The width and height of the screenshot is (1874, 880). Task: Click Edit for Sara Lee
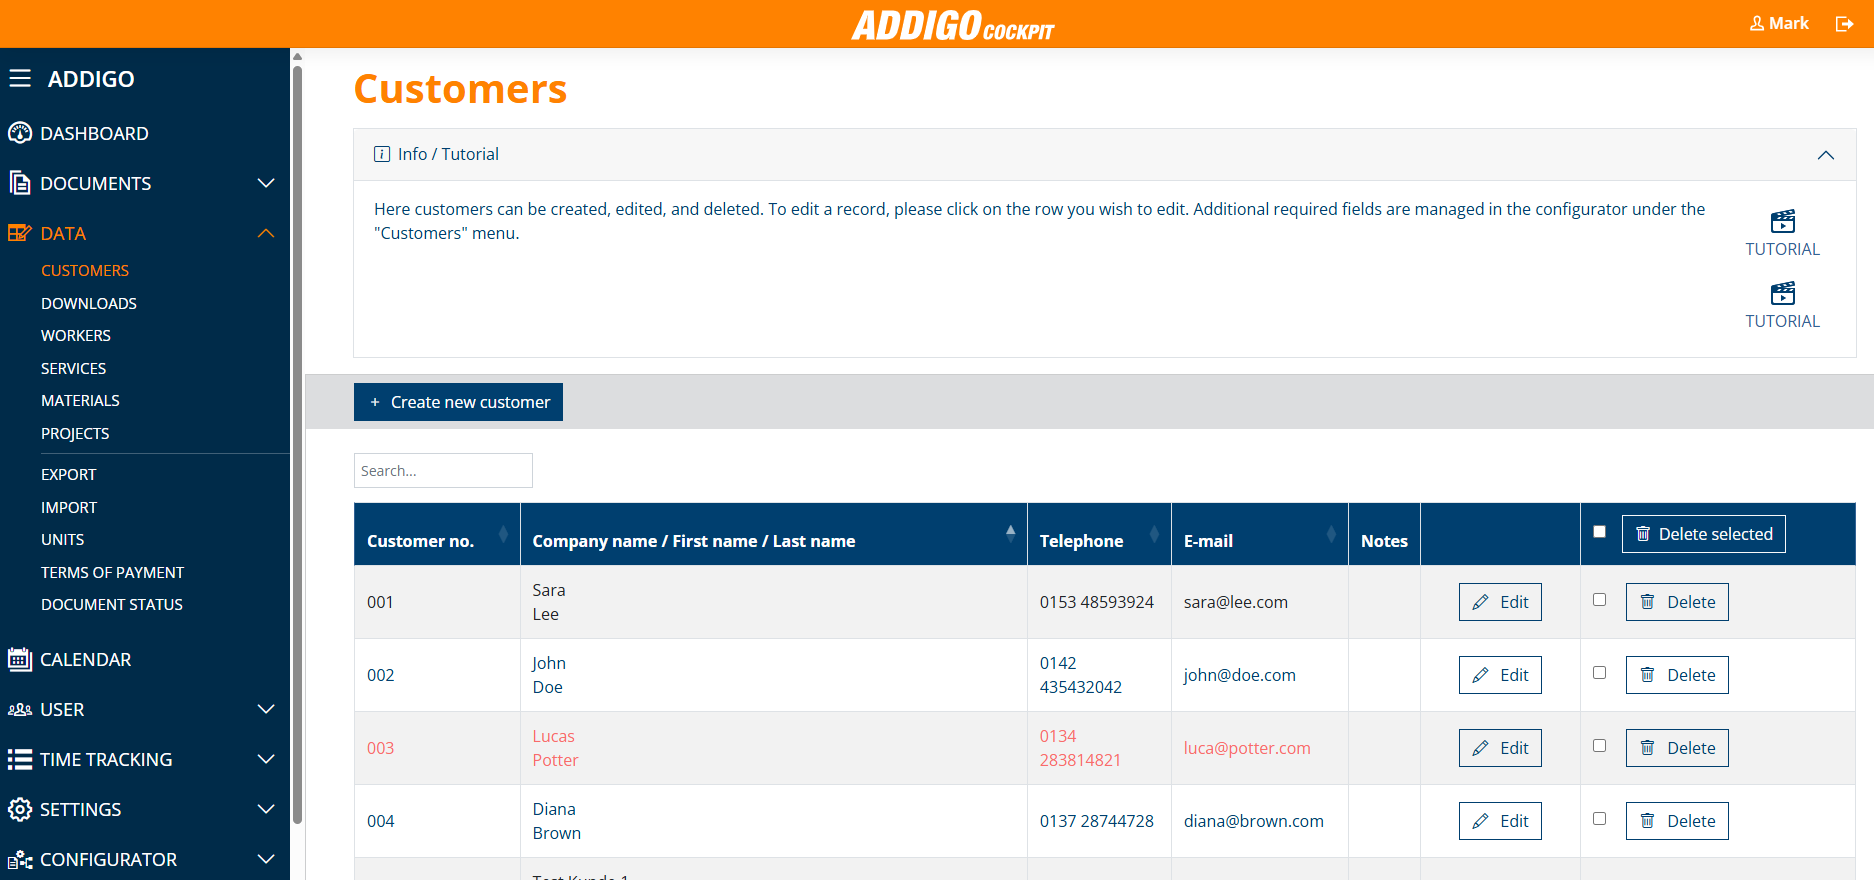[1500, 602]
